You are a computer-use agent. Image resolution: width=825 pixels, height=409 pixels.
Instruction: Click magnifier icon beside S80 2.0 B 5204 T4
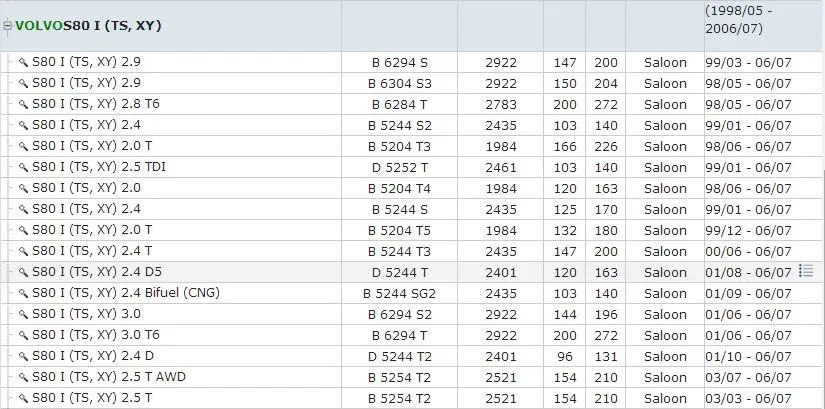(23, 188)
